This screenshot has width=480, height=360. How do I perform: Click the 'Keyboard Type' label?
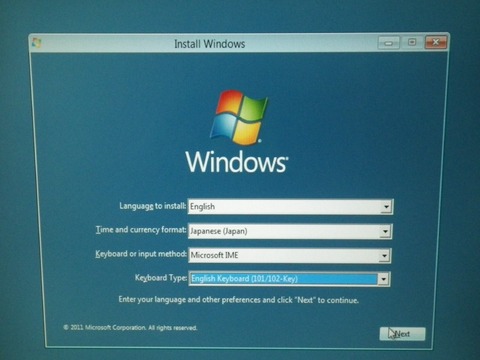[x=161, y=278]
